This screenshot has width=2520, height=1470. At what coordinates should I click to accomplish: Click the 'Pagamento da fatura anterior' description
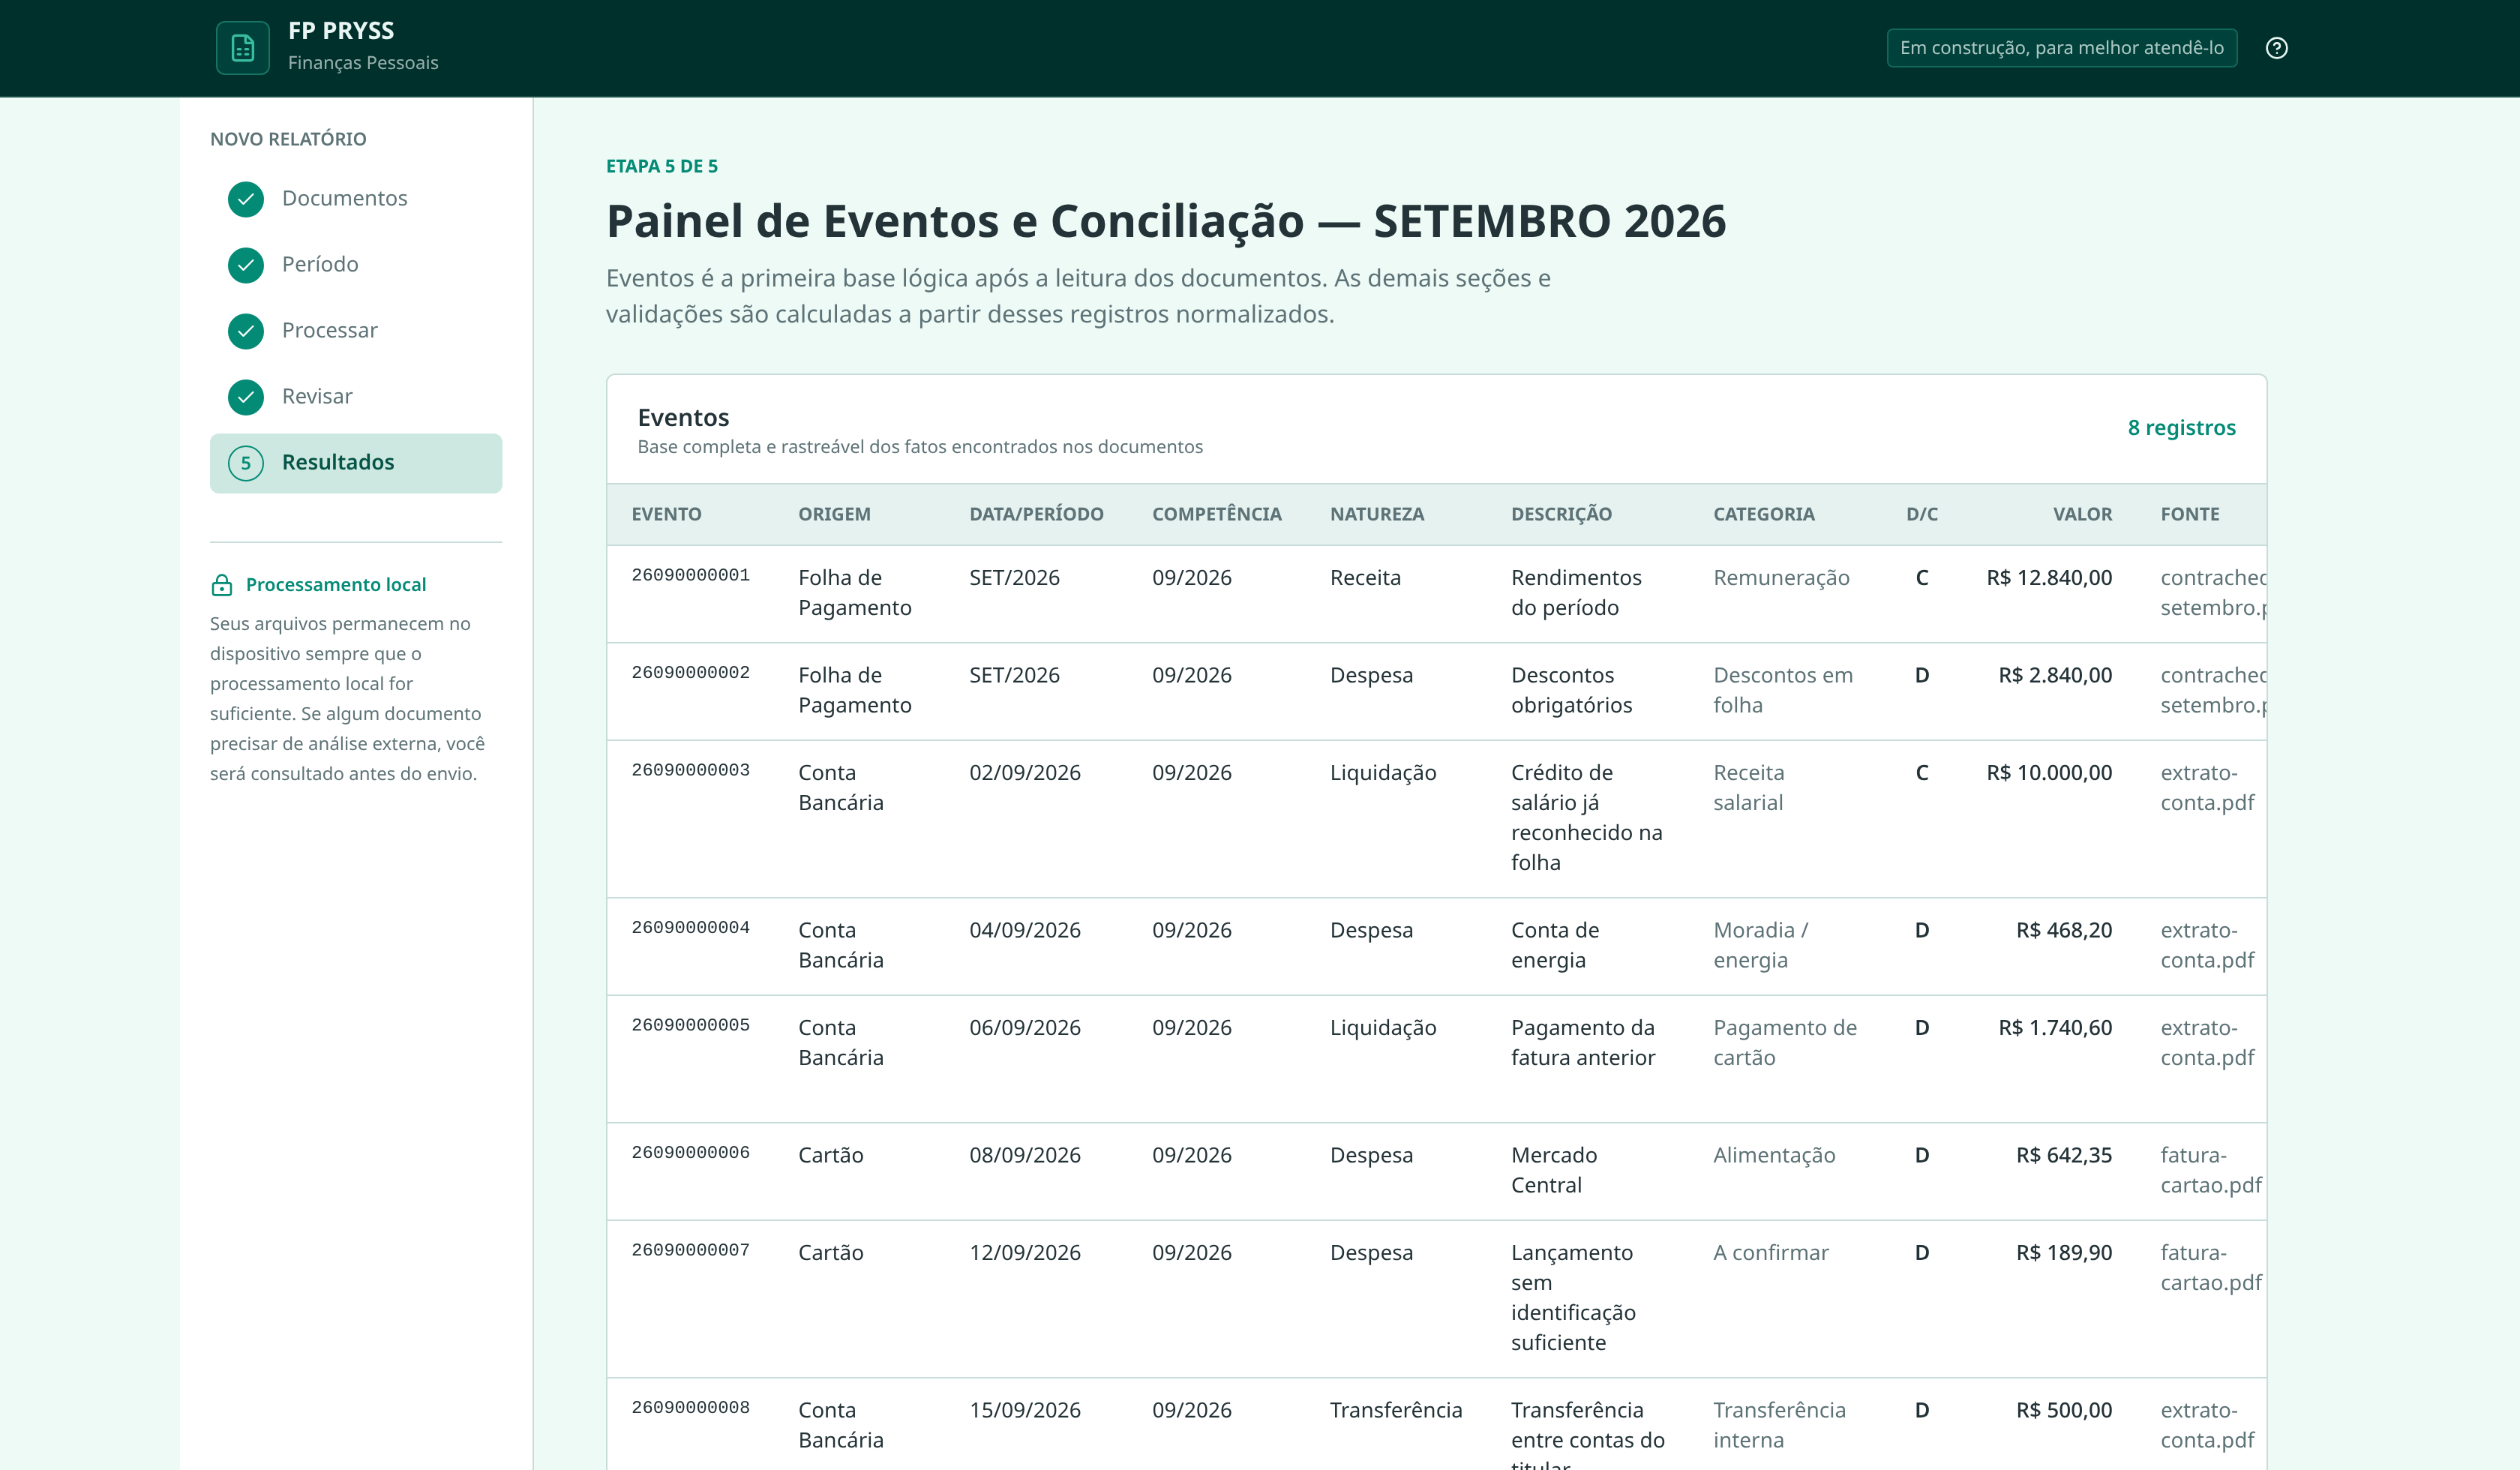(1583, 1043)
